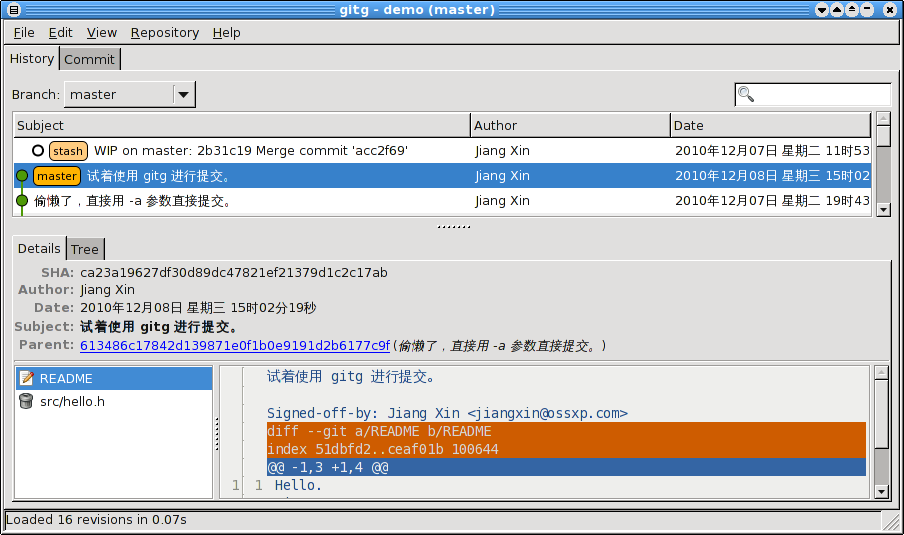
Task: Click the horizontal pane divider handle dots
Action: (x=454, y=227)
